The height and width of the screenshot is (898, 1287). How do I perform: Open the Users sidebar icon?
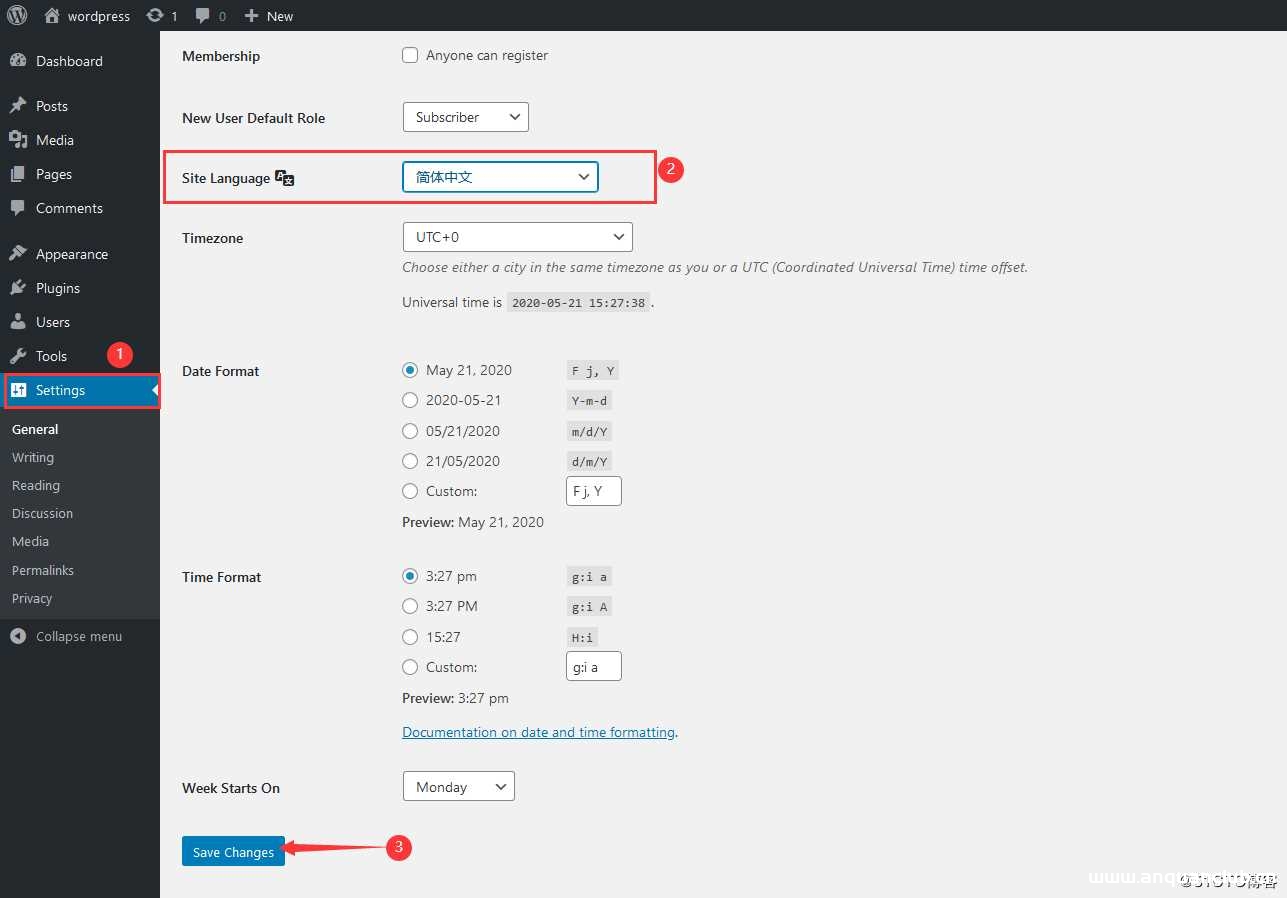pyautogui.click(x=19, y=321)
